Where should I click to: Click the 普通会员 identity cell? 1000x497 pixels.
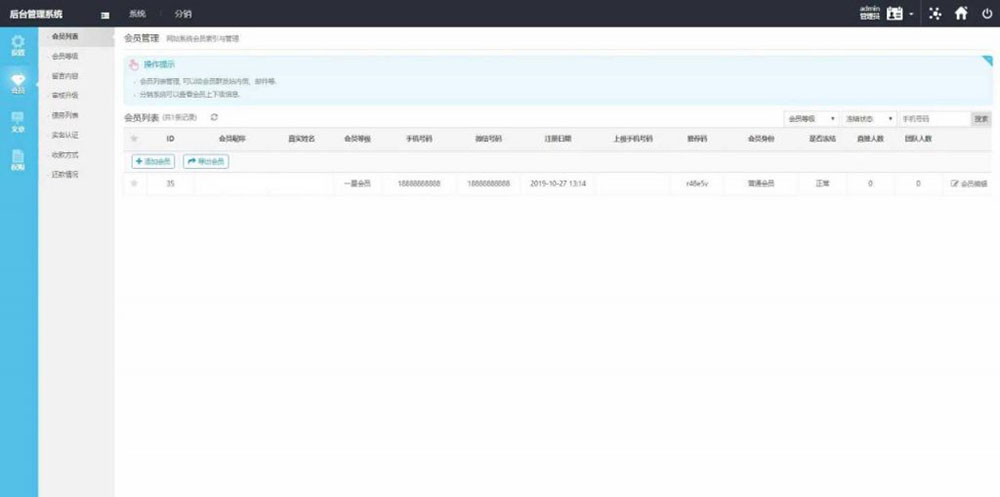(761, 184)
